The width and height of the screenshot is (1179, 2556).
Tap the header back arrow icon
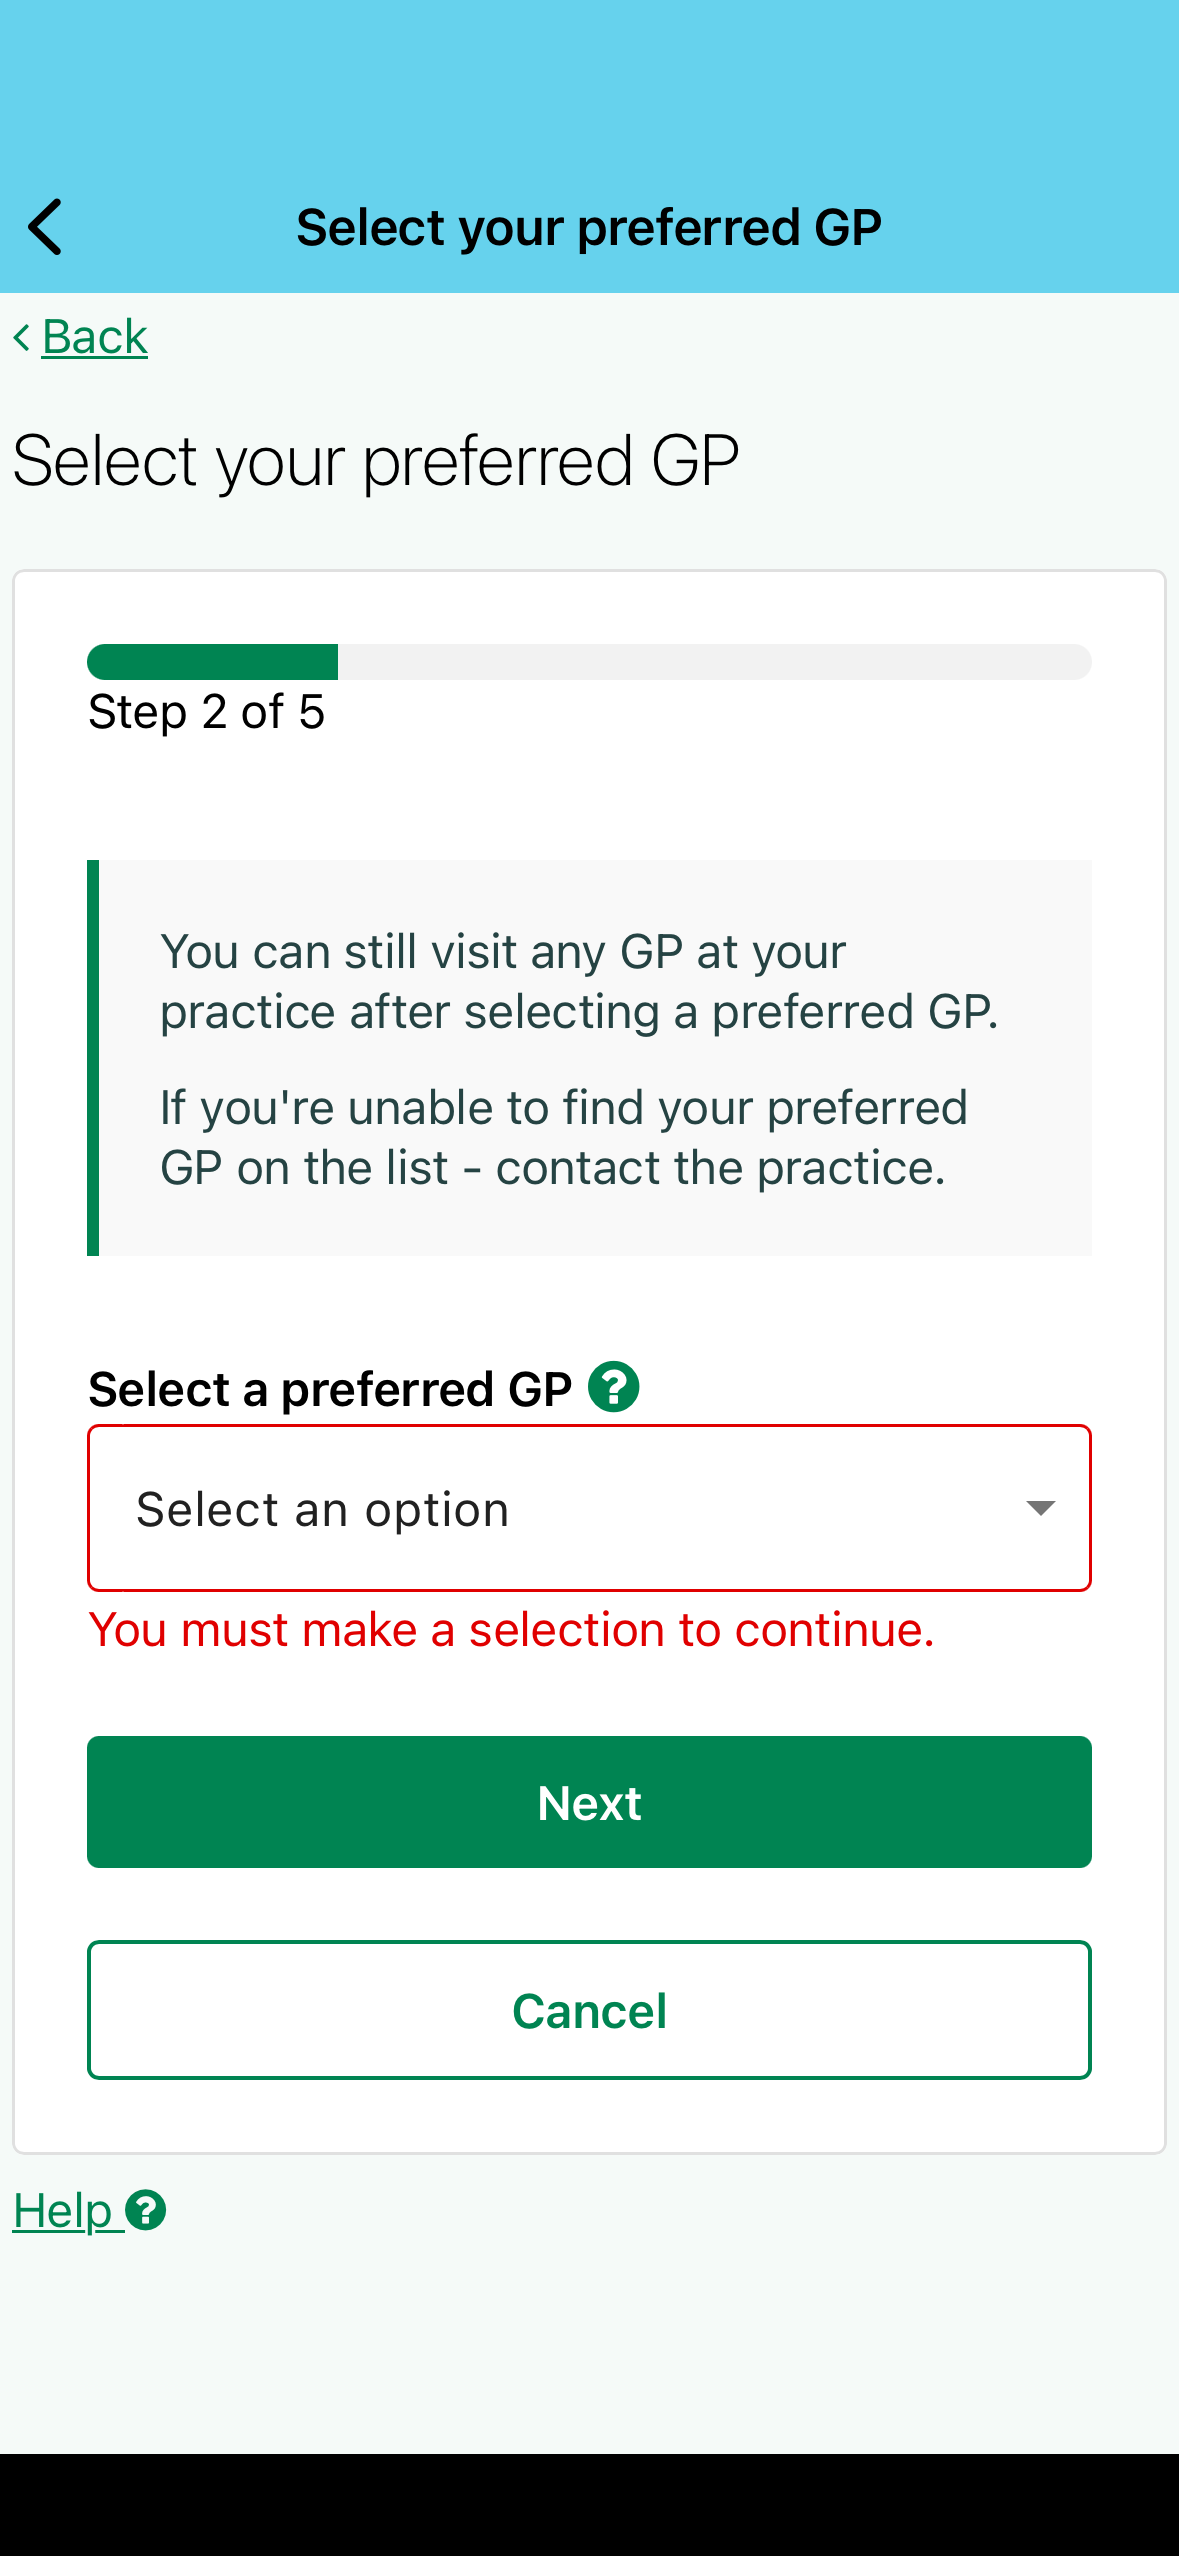(x=46, y=227)
